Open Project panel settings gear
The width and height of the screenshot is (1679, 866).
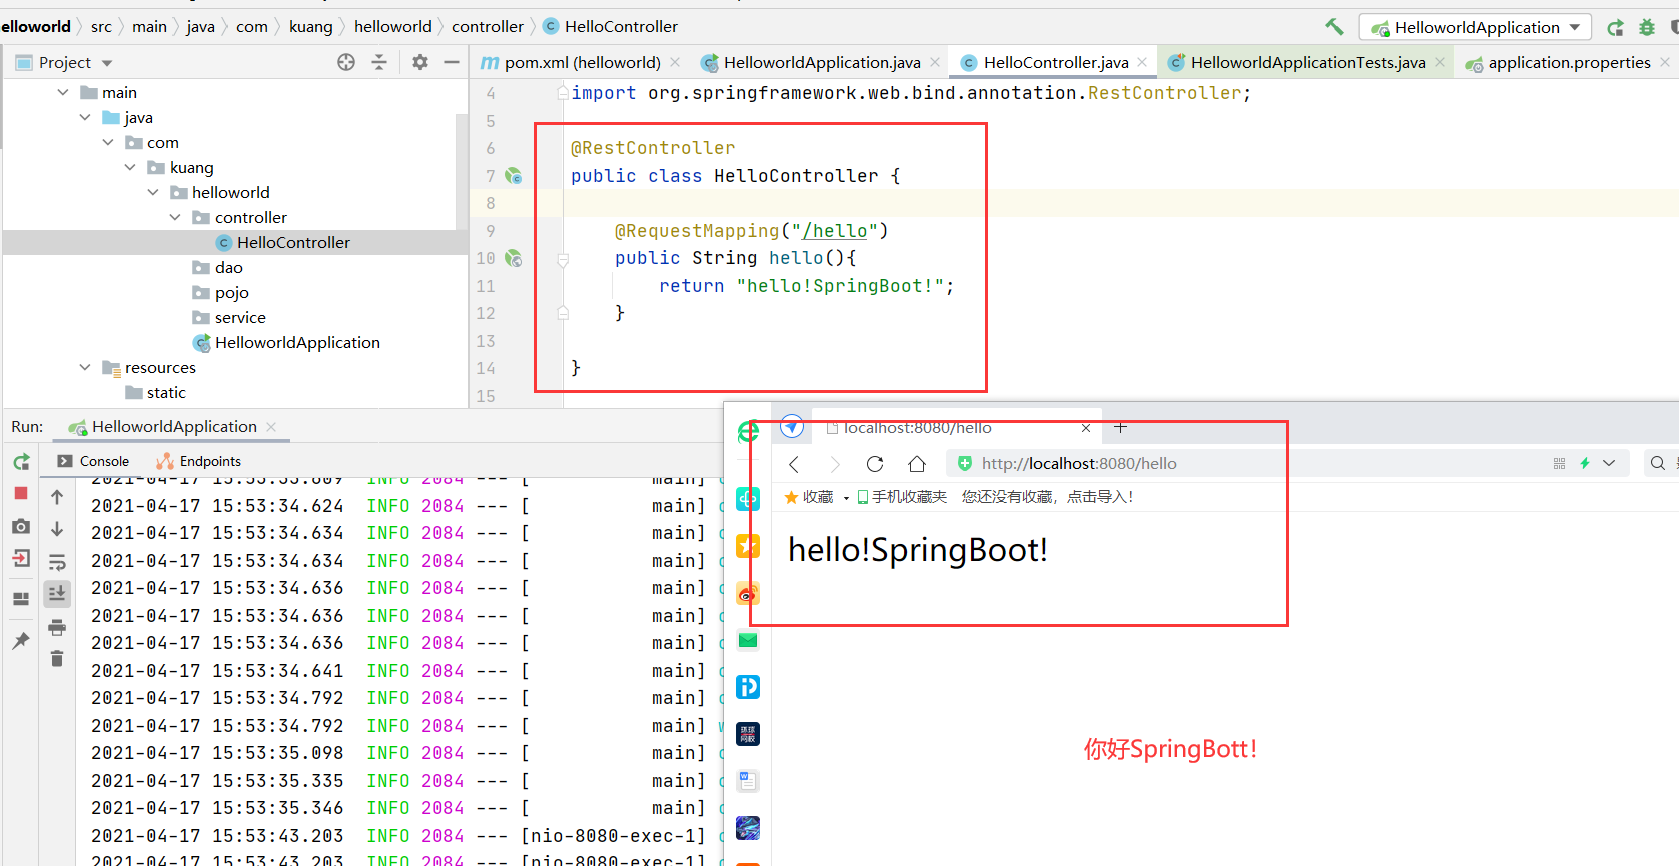coord(420,62)
